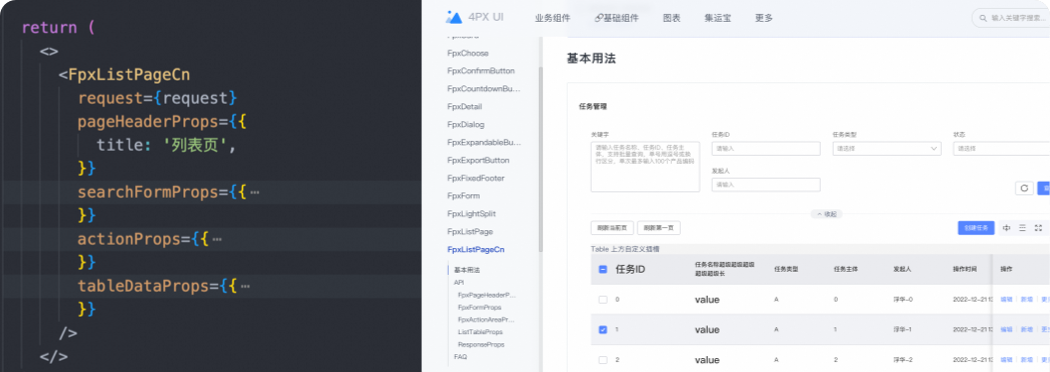
Task: Open the 状态 select dropdown
Action: click(1001, 149)
